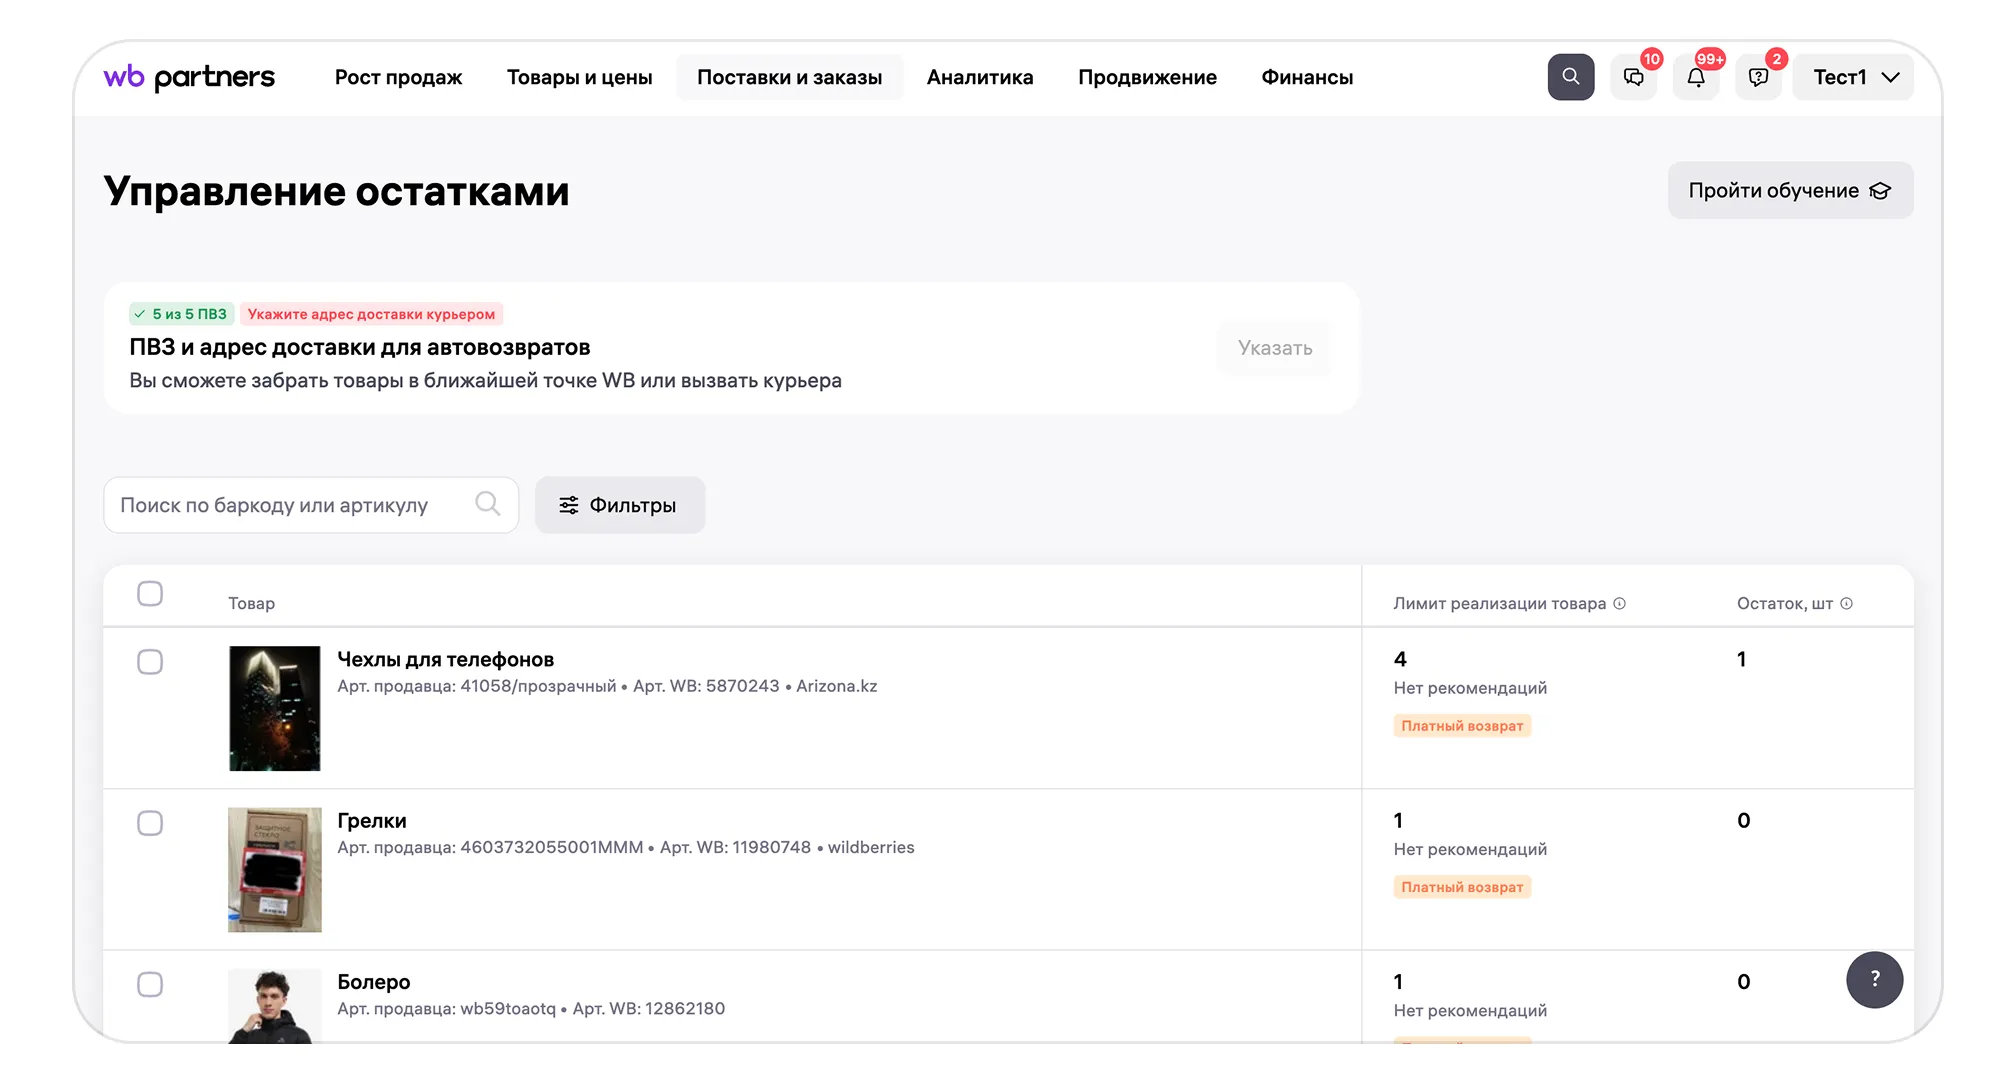Open Товары и цены menu

point(579,77)
